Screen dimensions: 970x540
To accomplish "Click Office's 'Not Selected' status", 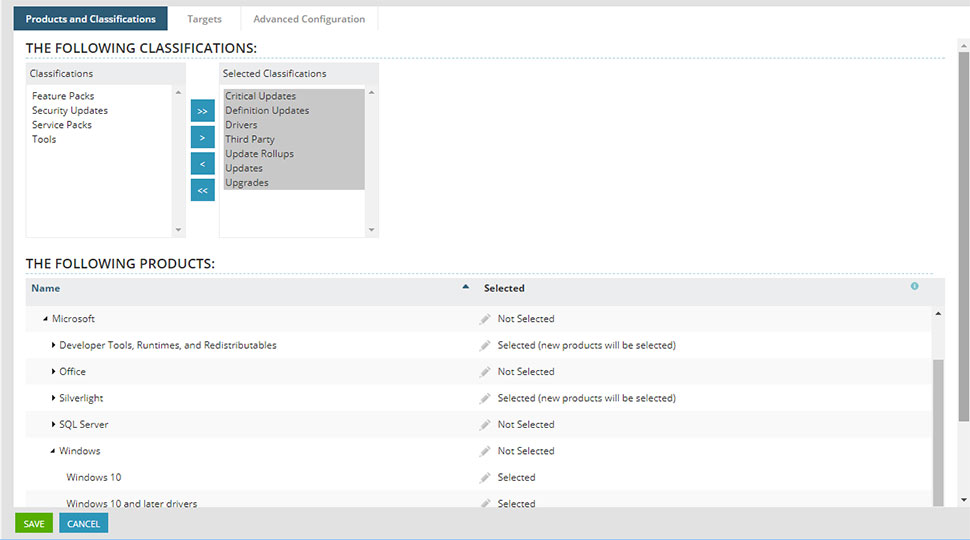I will pyautogui.click(x=526, y=372).
